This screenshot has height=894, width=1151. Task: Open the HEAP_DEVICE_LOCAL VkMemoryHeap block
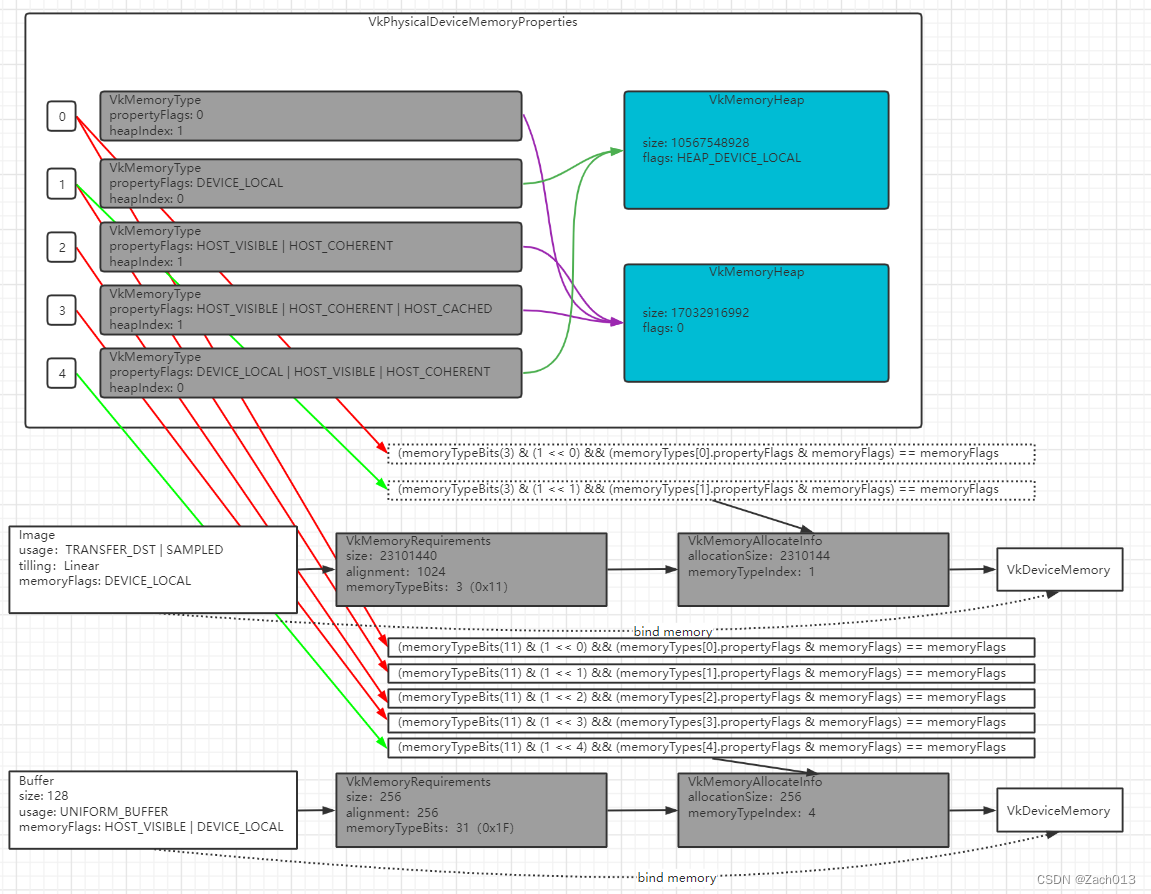coord(756,149)
